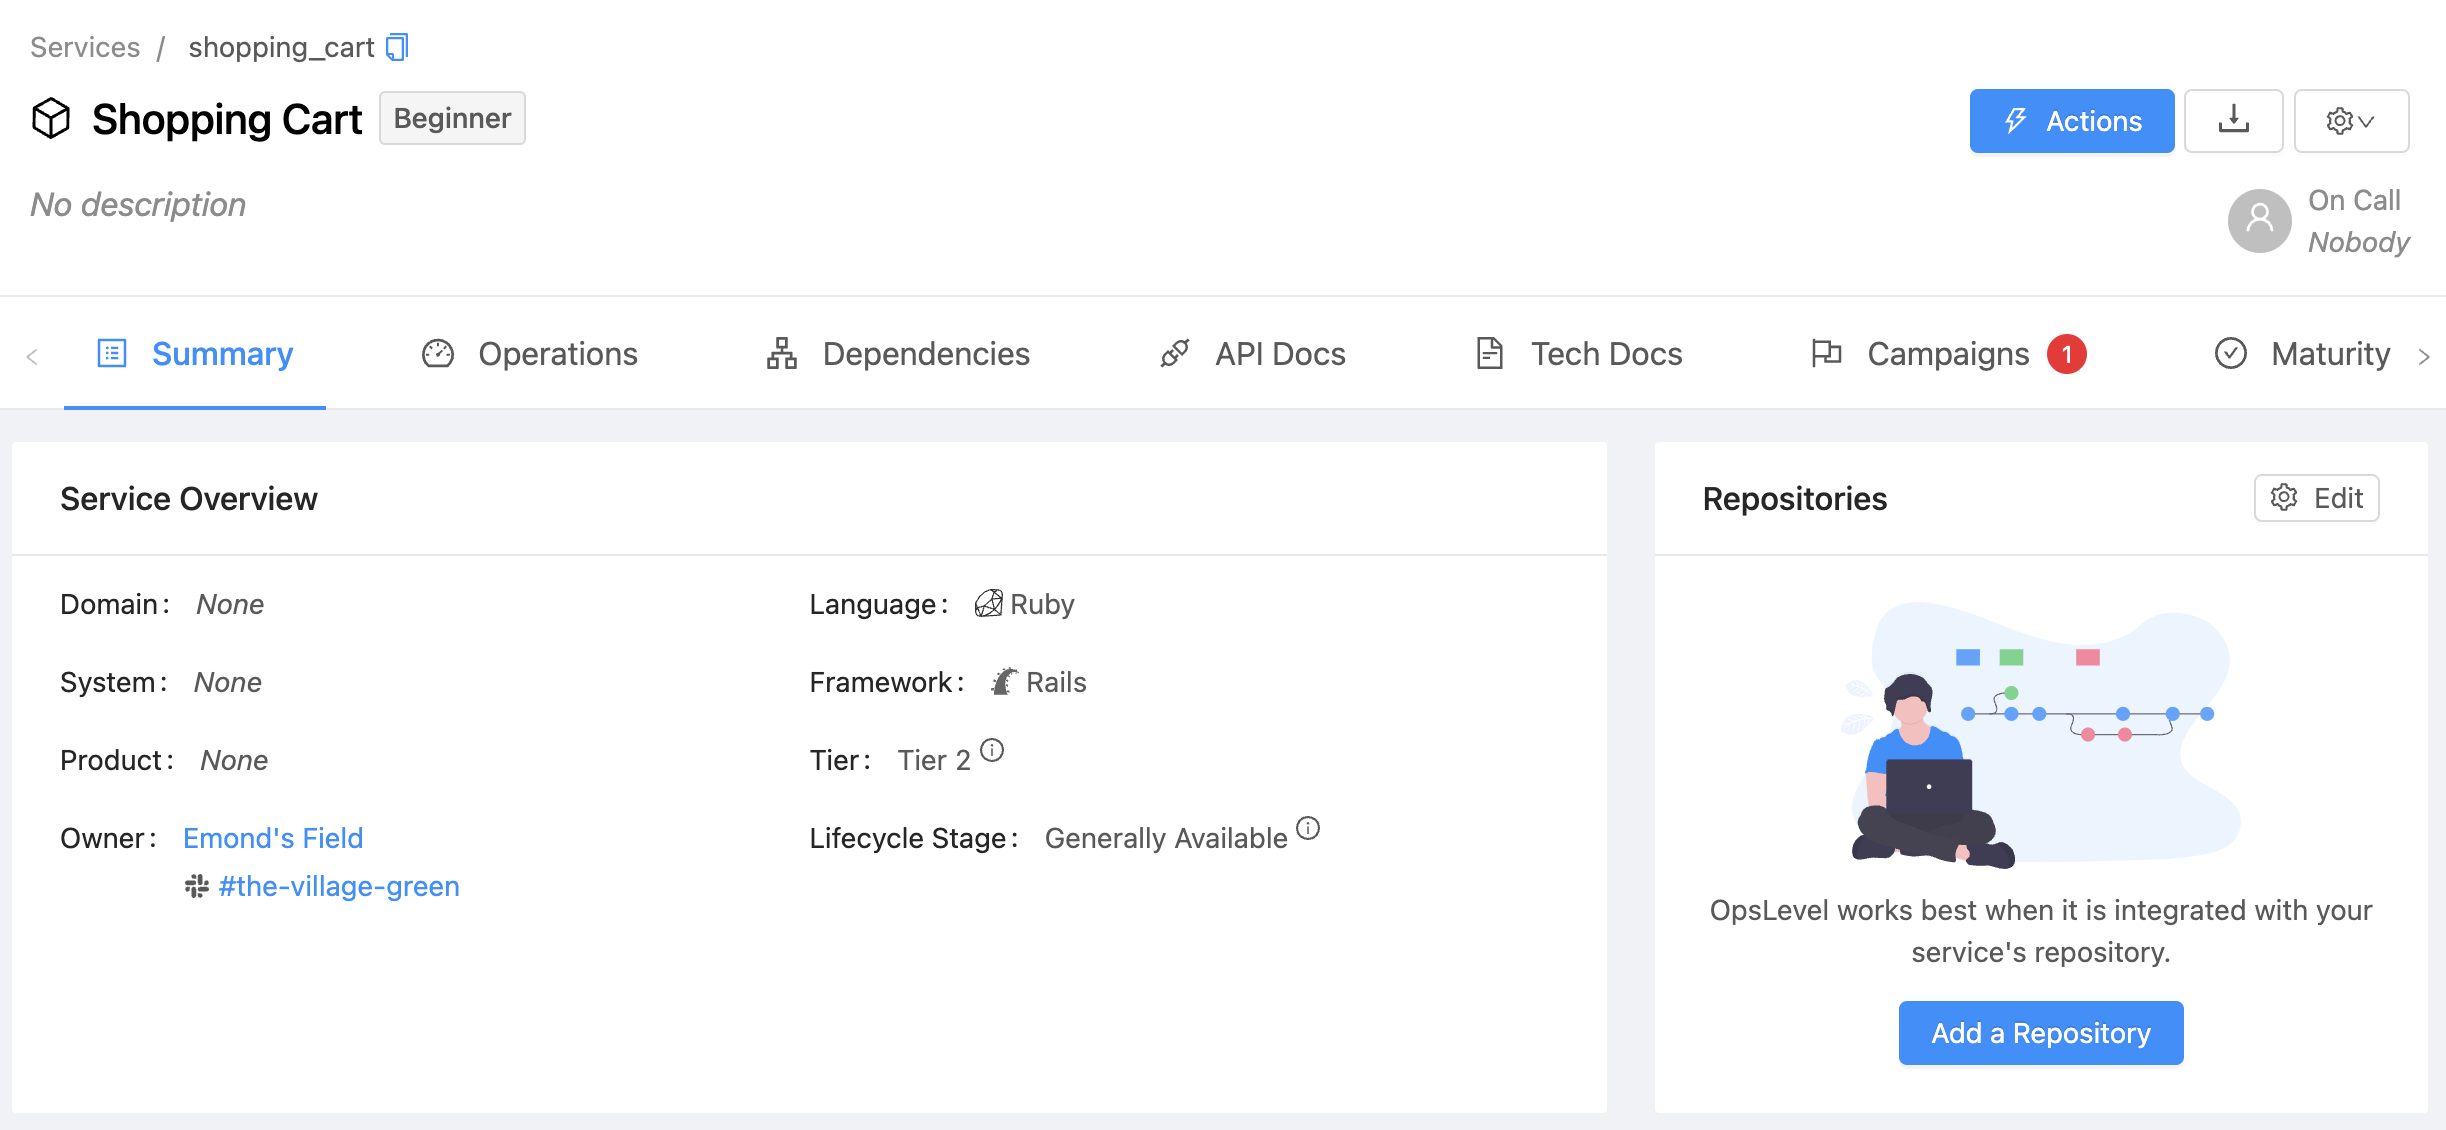Image resolution: width=2446 pixels, height=1130 pixels.
Task: Click the cube service icon beside Shopping Cart
Action: pos(51,119)
